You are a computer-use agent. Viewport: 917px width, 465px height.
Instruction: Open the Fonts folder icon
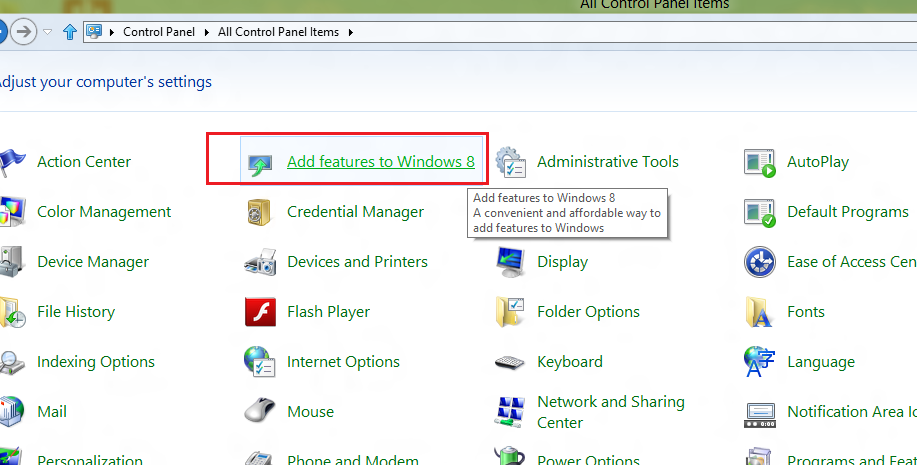[759, 312]
